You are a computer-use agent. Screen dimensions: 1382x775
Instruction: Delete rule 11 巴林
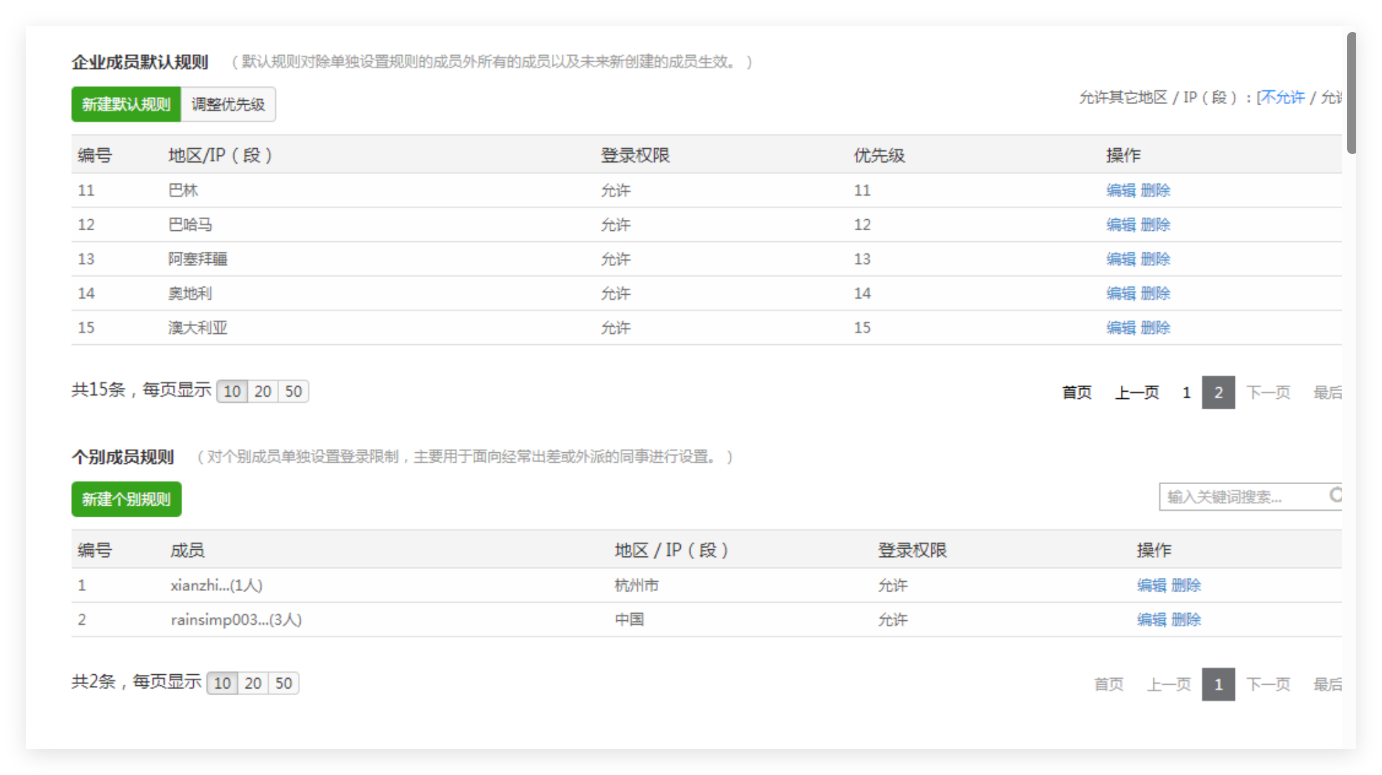(x=1156, y=190)
